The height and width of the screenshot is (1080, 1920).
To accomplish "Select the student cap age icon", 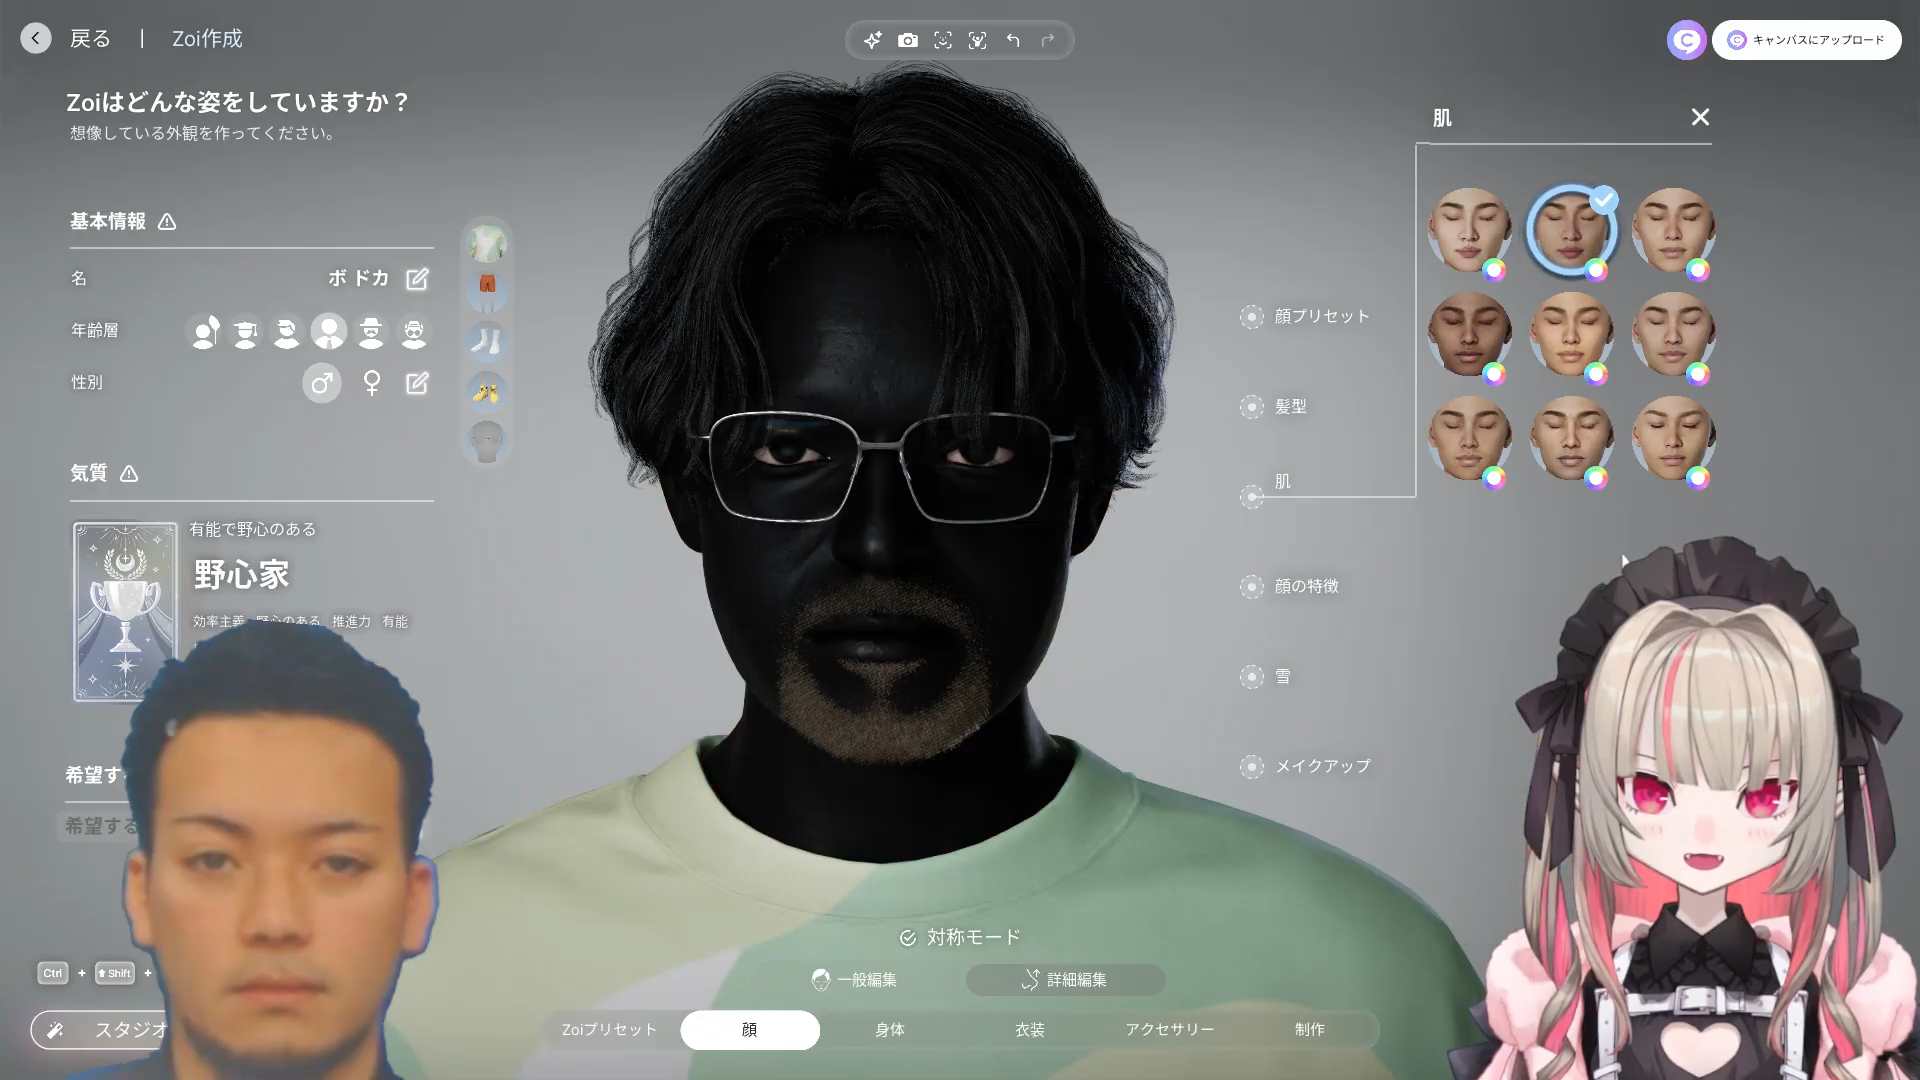I will pos(246,331).
